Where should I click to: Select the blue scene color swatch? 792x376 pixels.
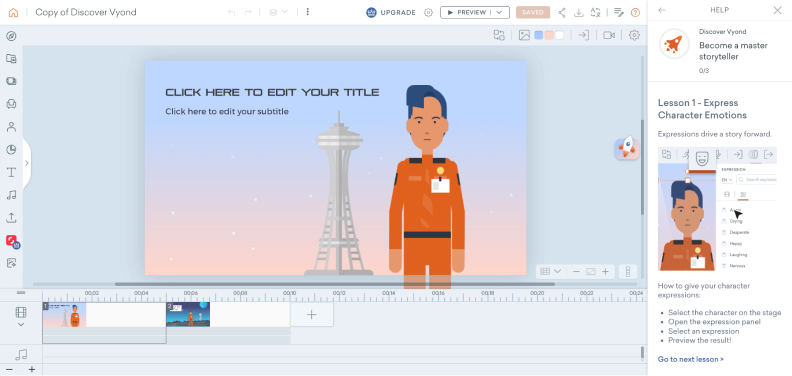539,35
